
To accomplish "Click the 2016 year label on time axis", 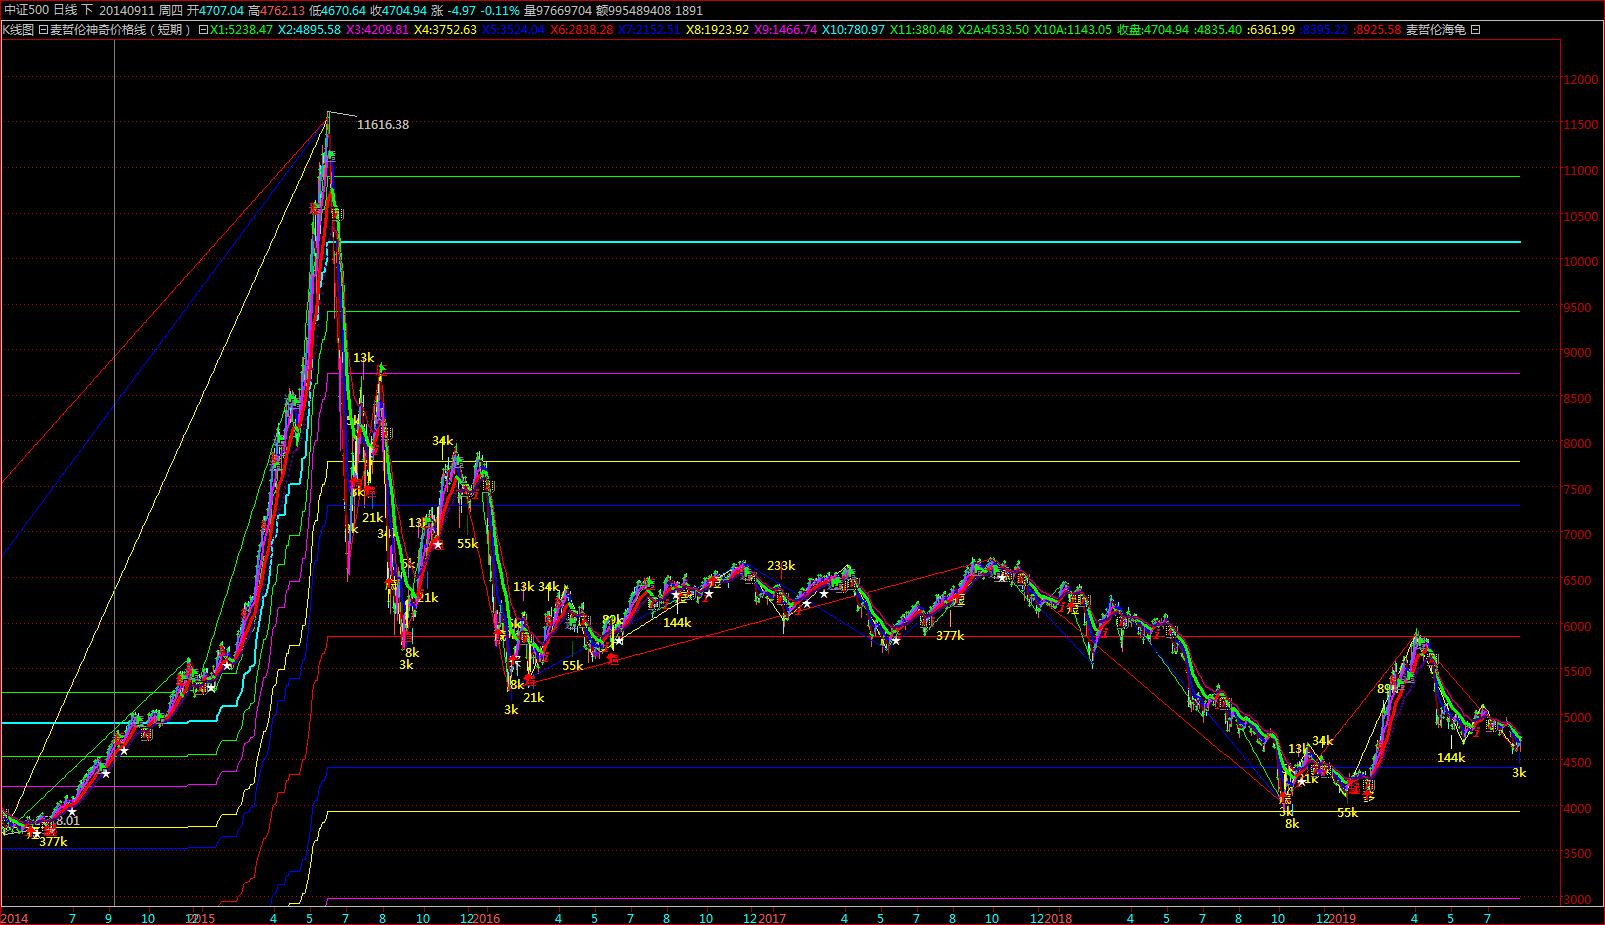I will click(487, 918).
